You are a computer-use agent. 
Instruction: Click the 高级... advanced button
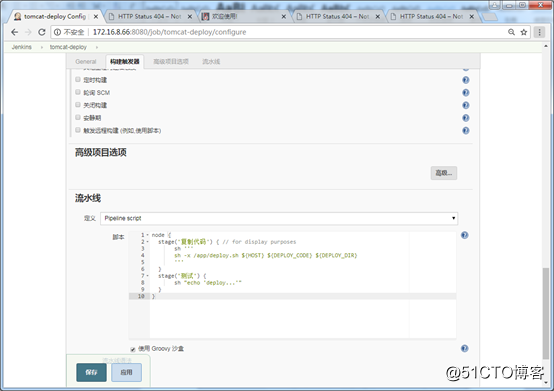tap(444, 173)
